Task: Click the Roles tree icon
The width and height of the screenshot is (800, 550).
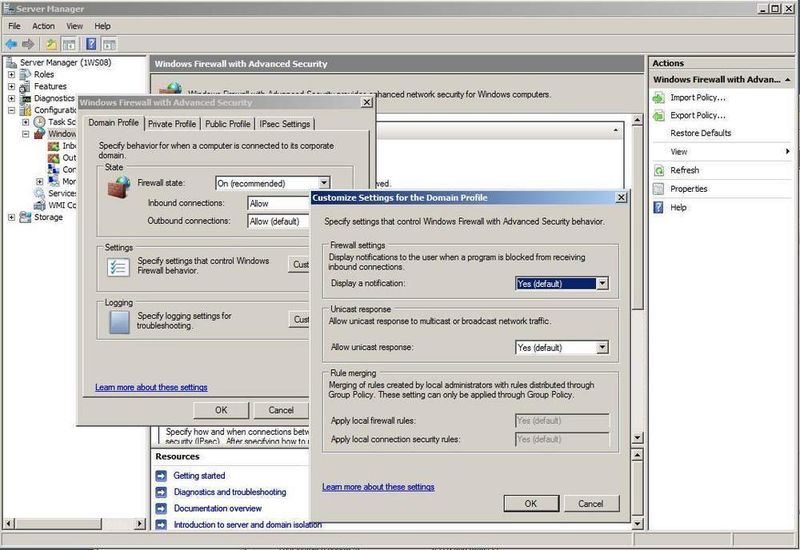Action: pyautogui.click(x=25, y=74)
